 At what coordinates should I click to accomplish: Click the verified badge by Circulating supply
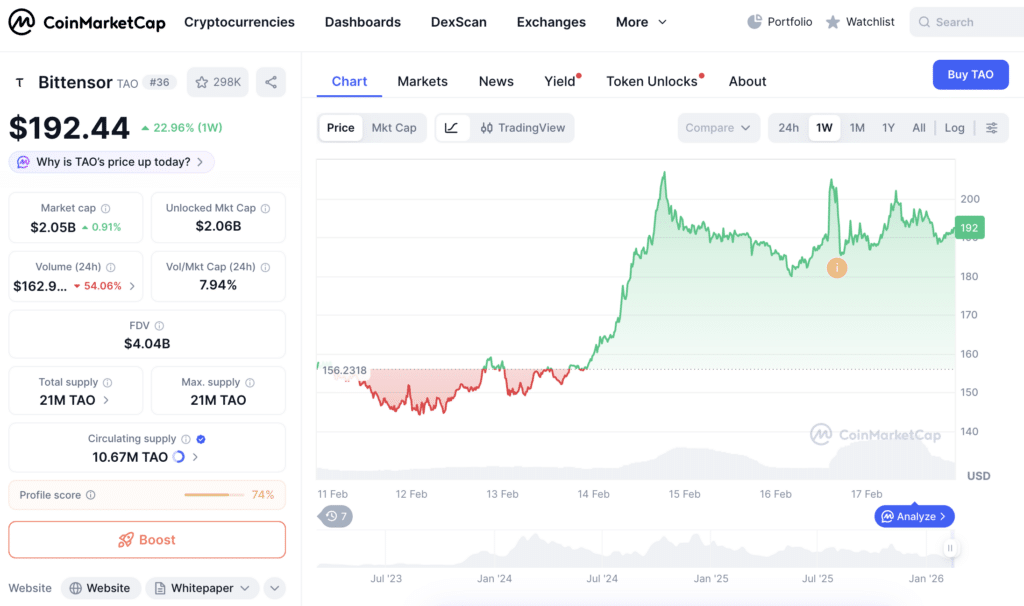pos(201,439)
